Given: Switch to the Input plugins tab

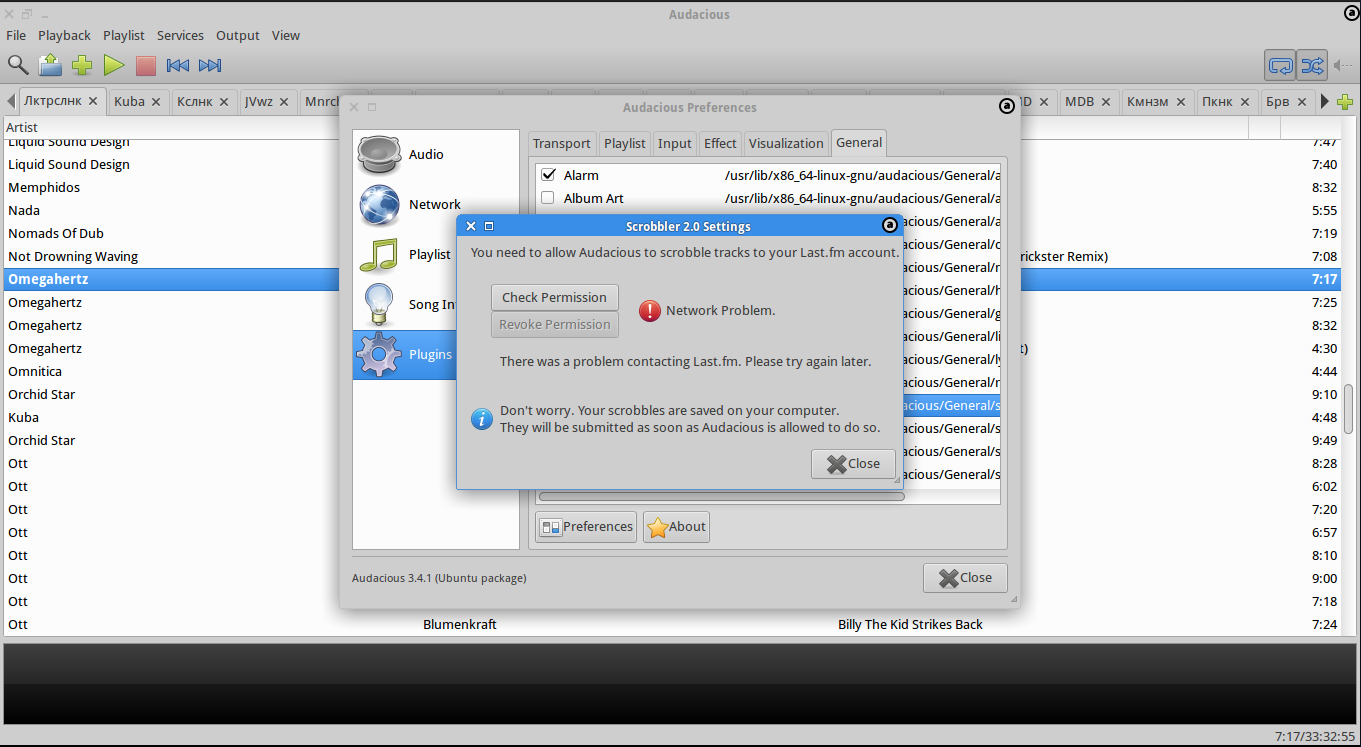Looking at the screenshot, I should [x=675, y=143].
